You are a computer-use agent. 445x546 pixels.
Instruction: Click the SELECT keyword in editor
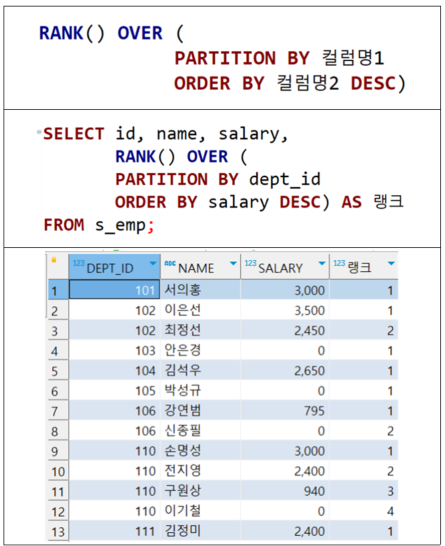pyautogui.click(x=74, y=134)
